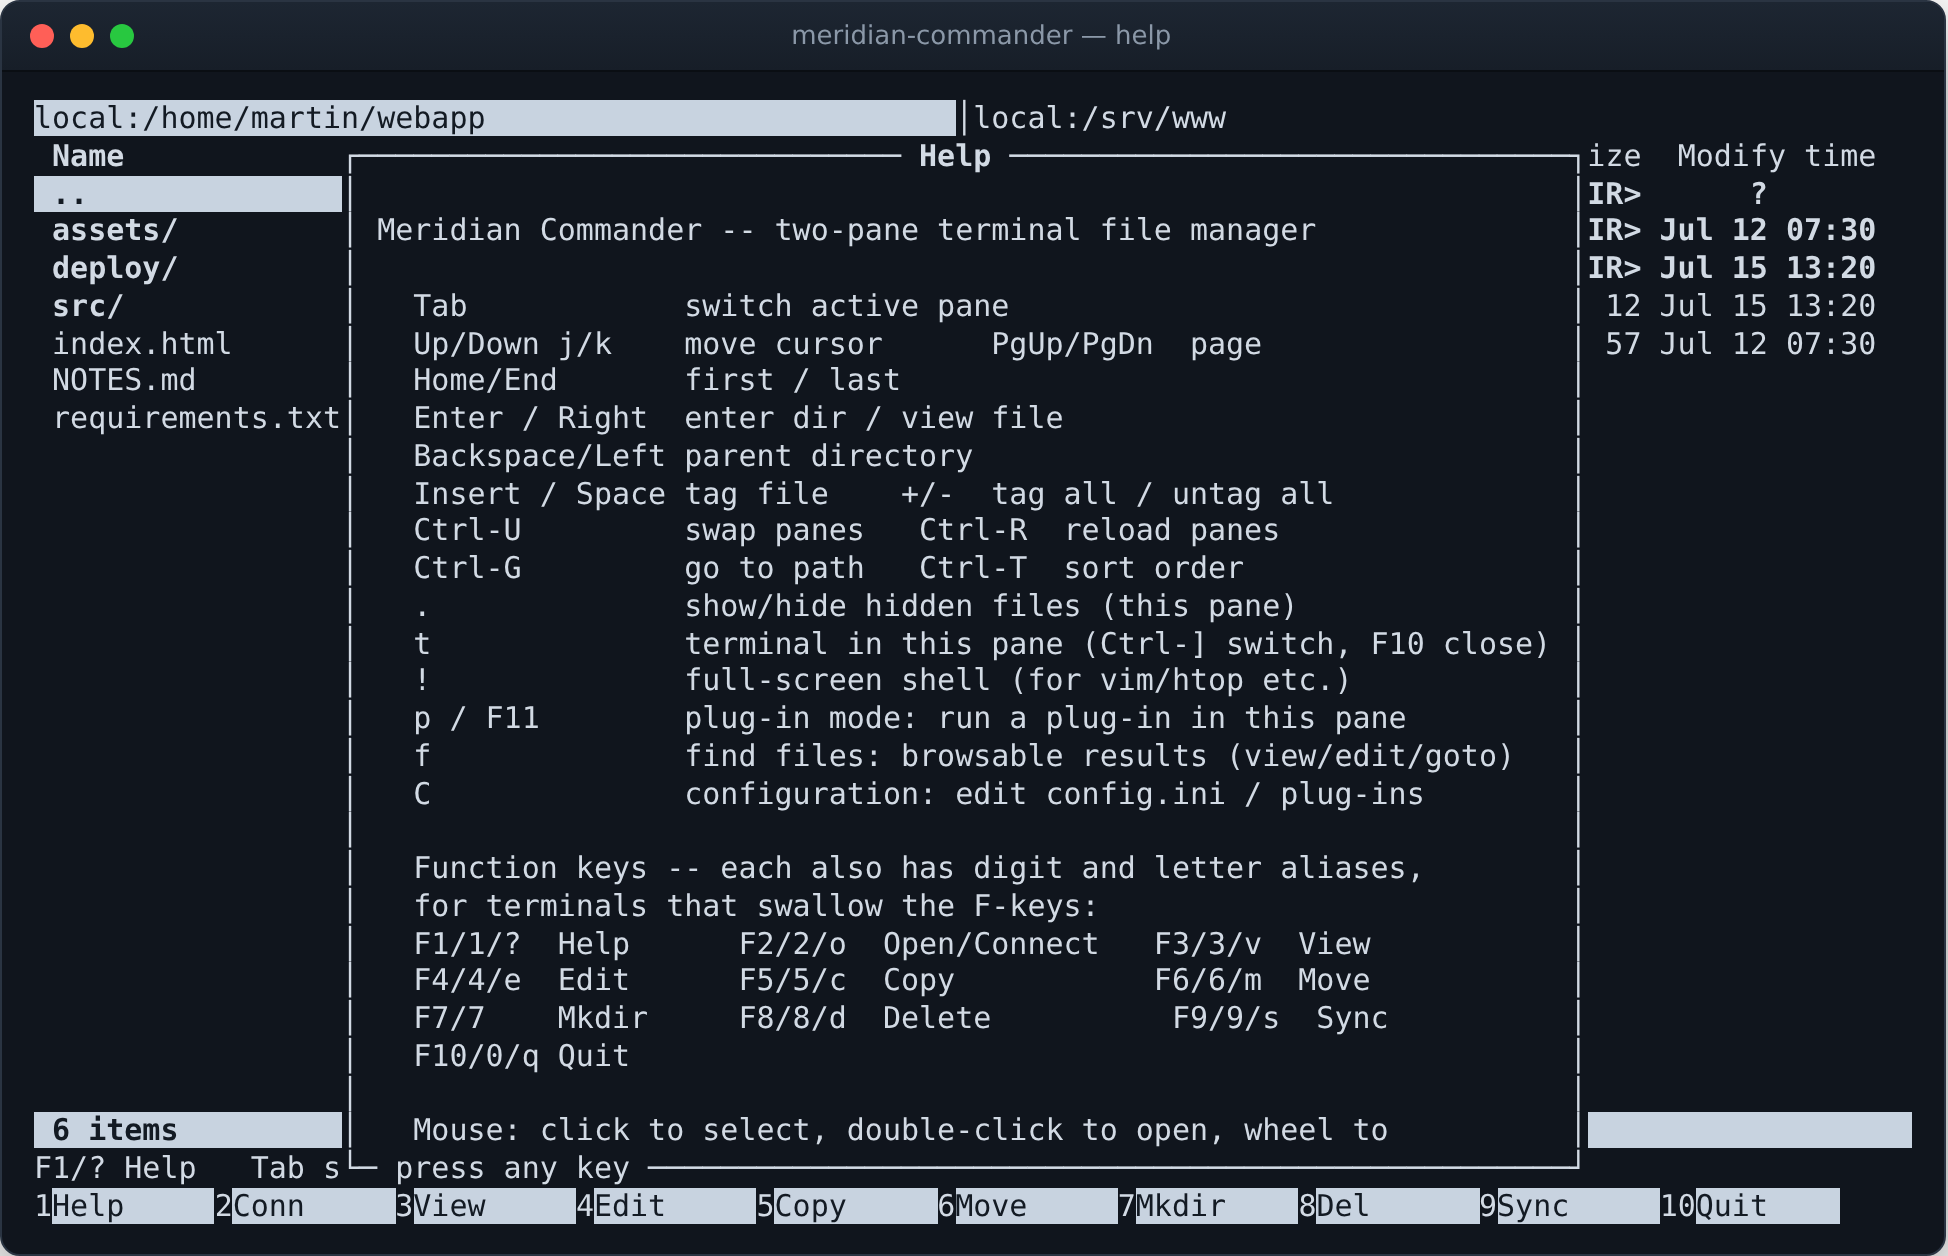Maximize the window with the green button

coord(122,36)
